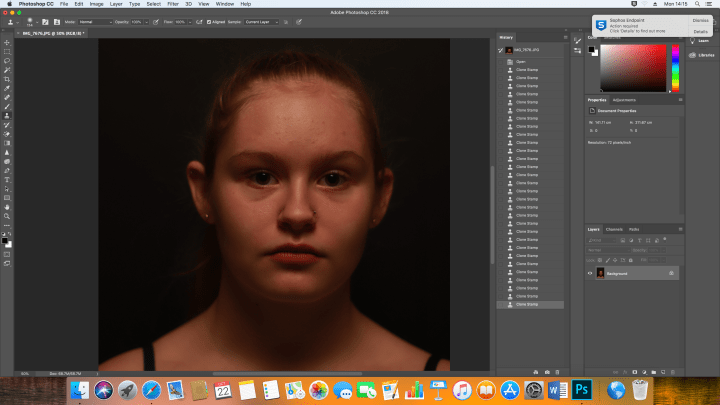
Task: Open the Learn panel
Action: [699, 41]
